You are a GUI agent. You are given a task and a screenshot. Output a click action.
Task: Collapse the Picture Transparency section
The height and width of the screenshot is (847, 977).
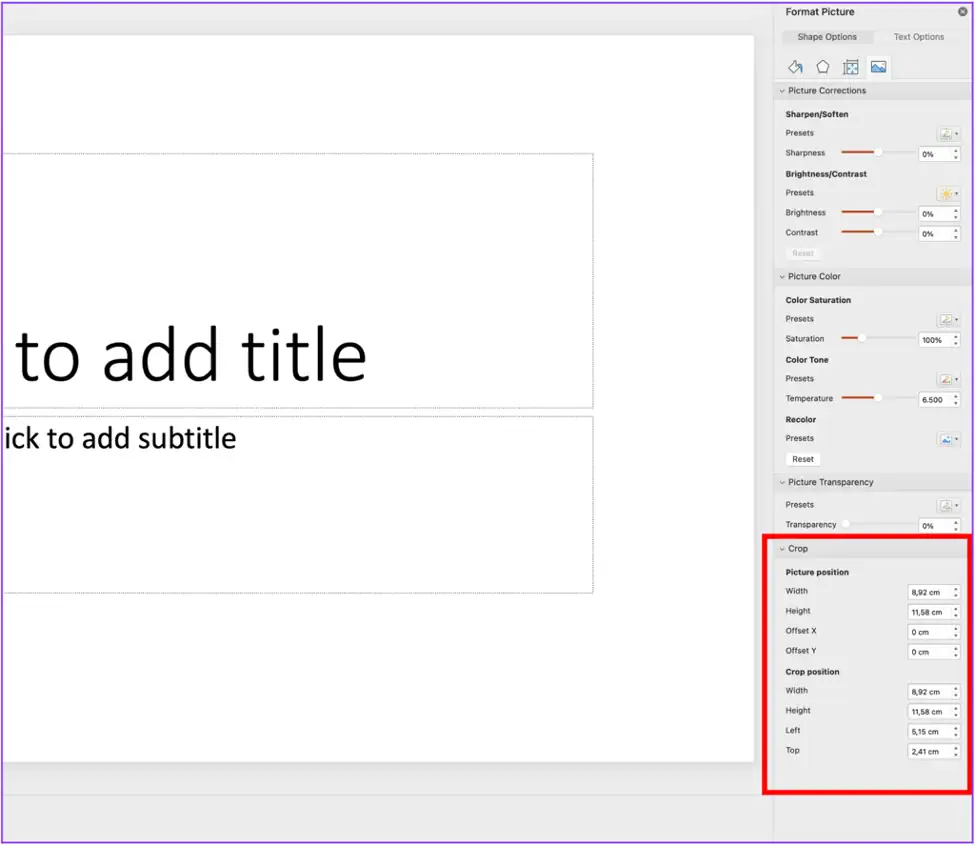783,482
